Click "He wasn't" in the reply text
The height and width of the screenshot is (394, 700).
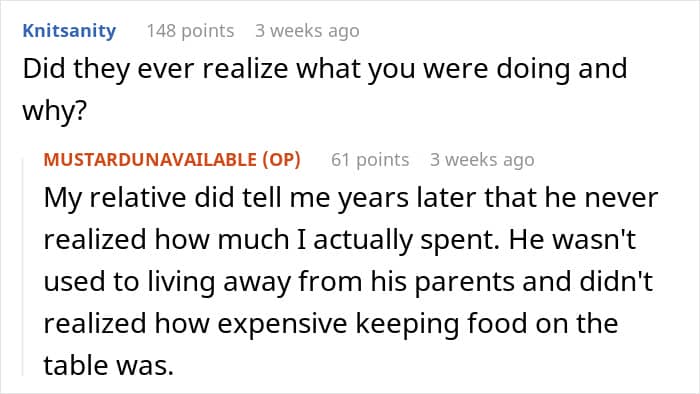click(x=572, y=240)
